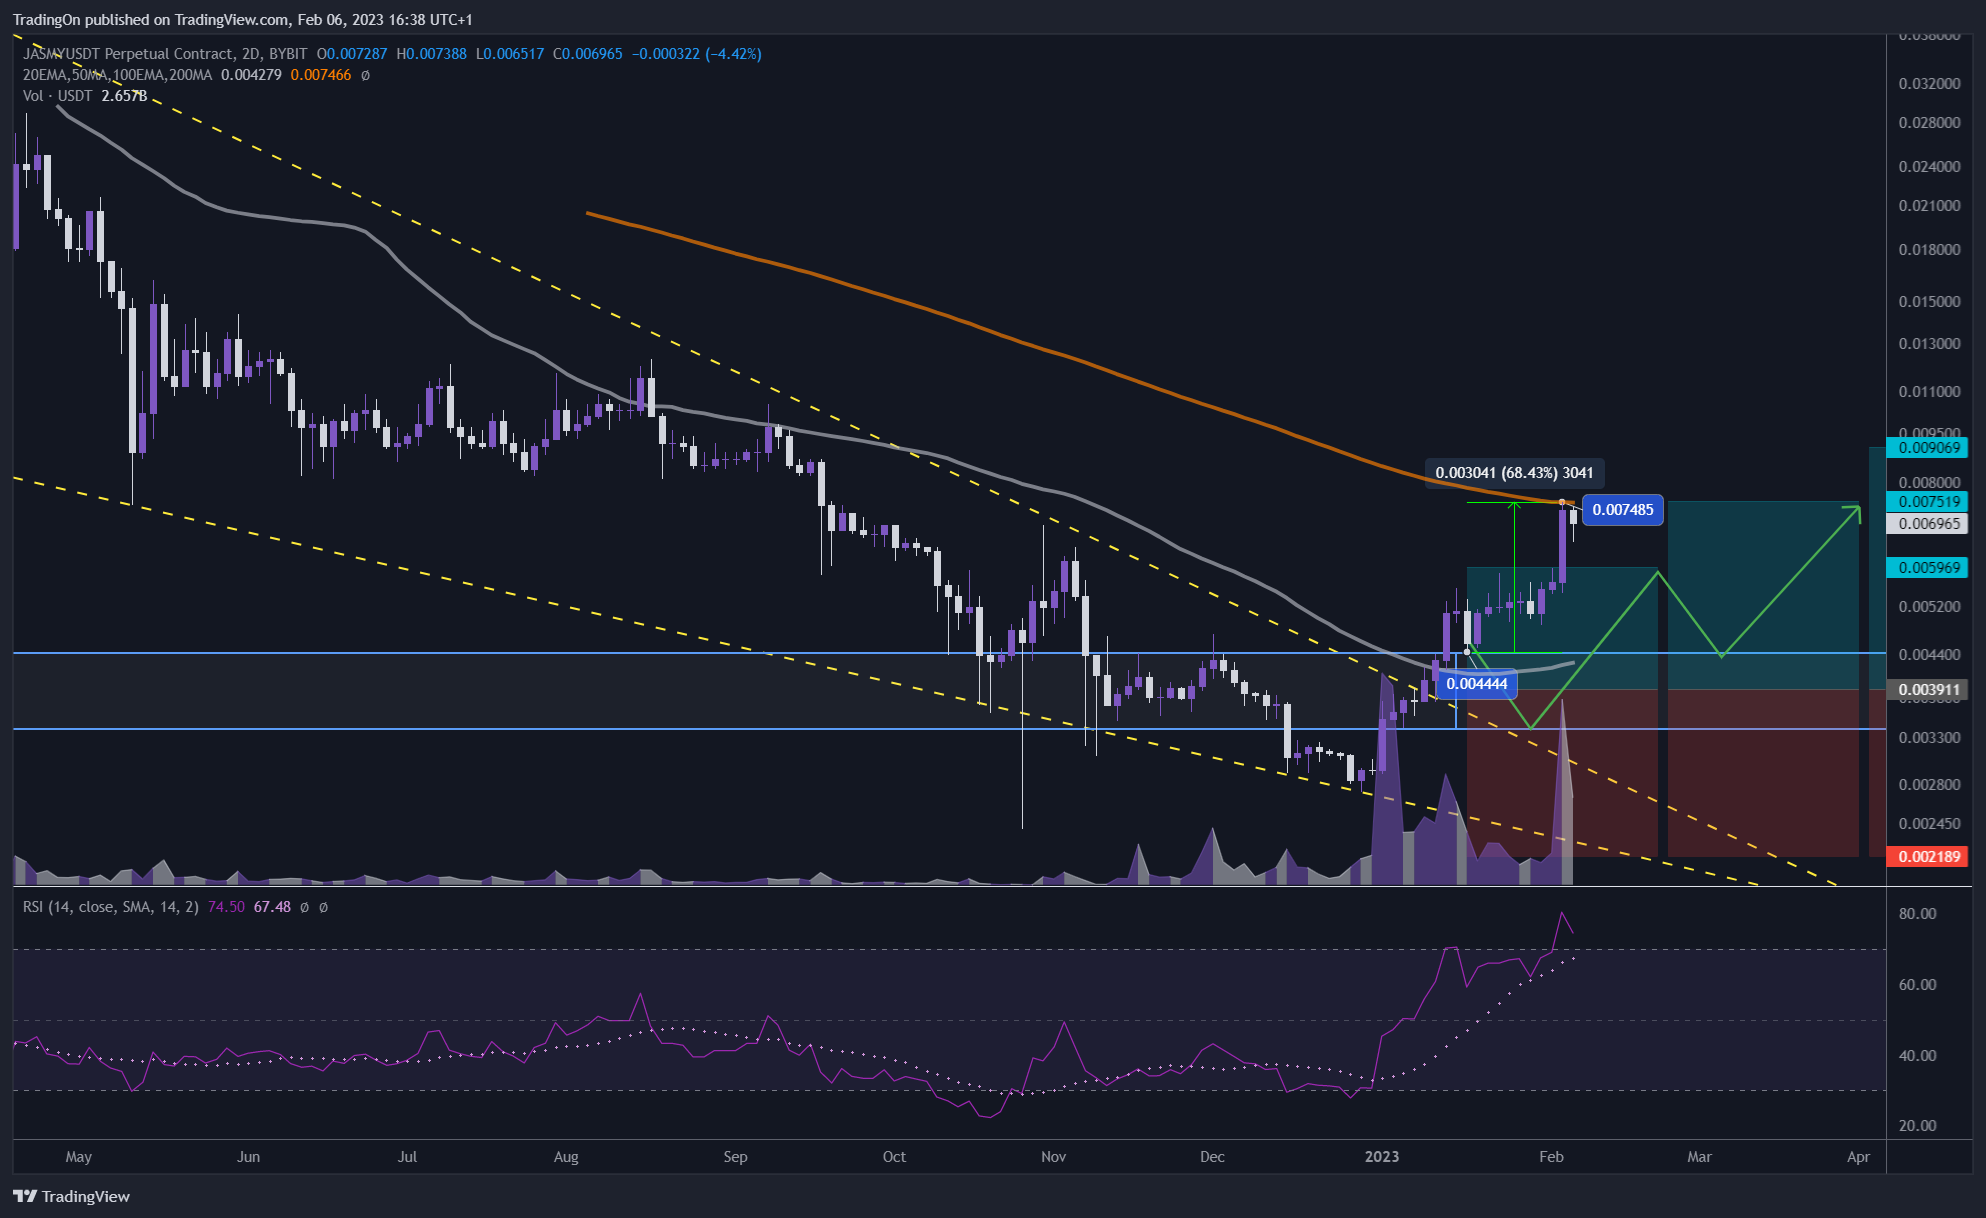Viewport: 1986px width, 1218px height.
Task: Click the Apr label on the time axis
Action: [x=1858, y=1157]
